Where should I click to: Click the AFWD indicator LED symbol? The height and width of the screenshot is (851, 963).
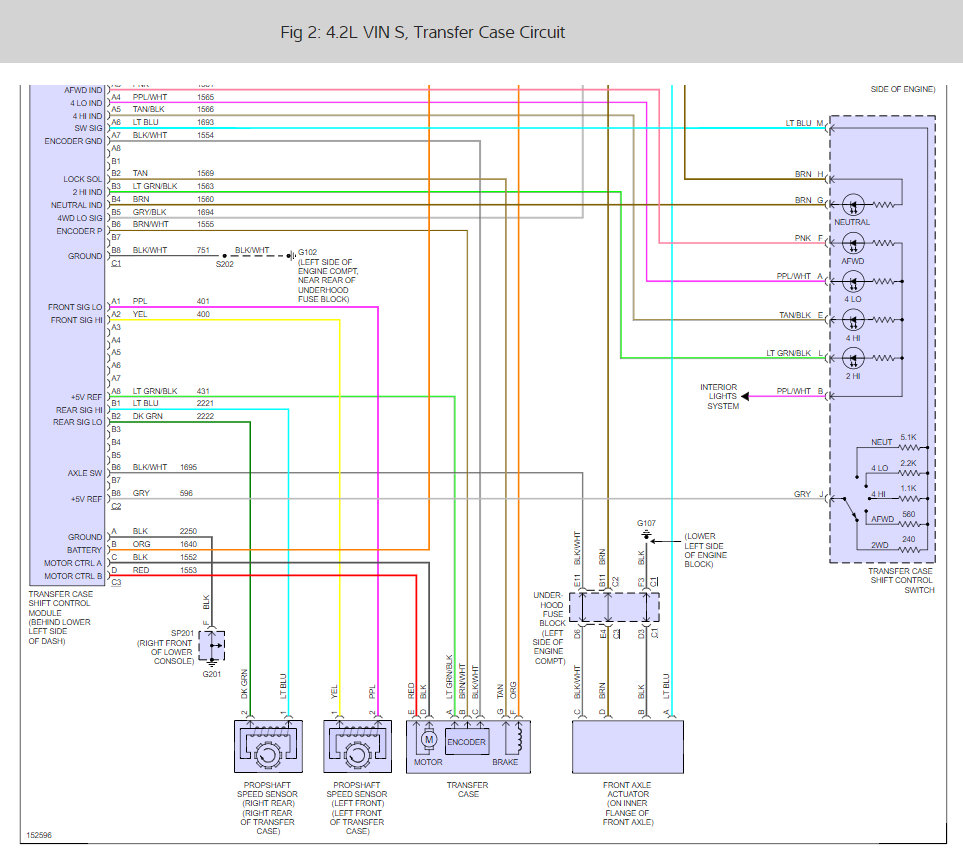point(852,244)
